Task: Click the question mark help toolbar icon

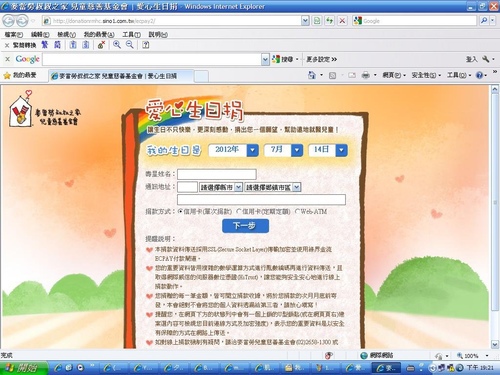Action: click(146, 45)
